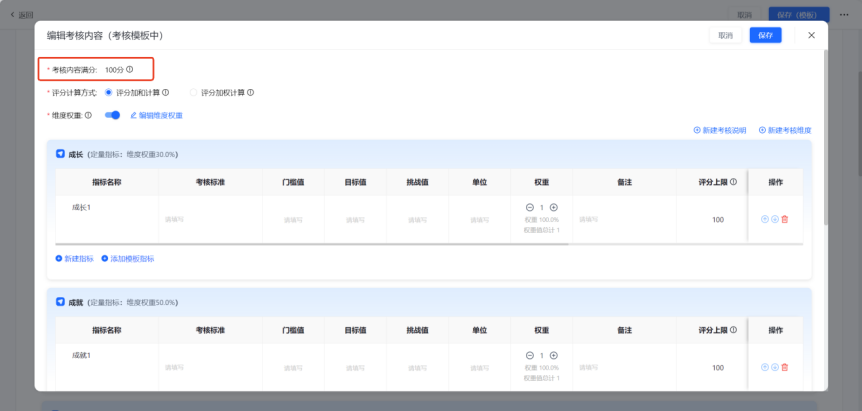Click 考核标准 field in 成长1 row
The image size is (862, 411).
pyautogui.click(x=210, y=219)
